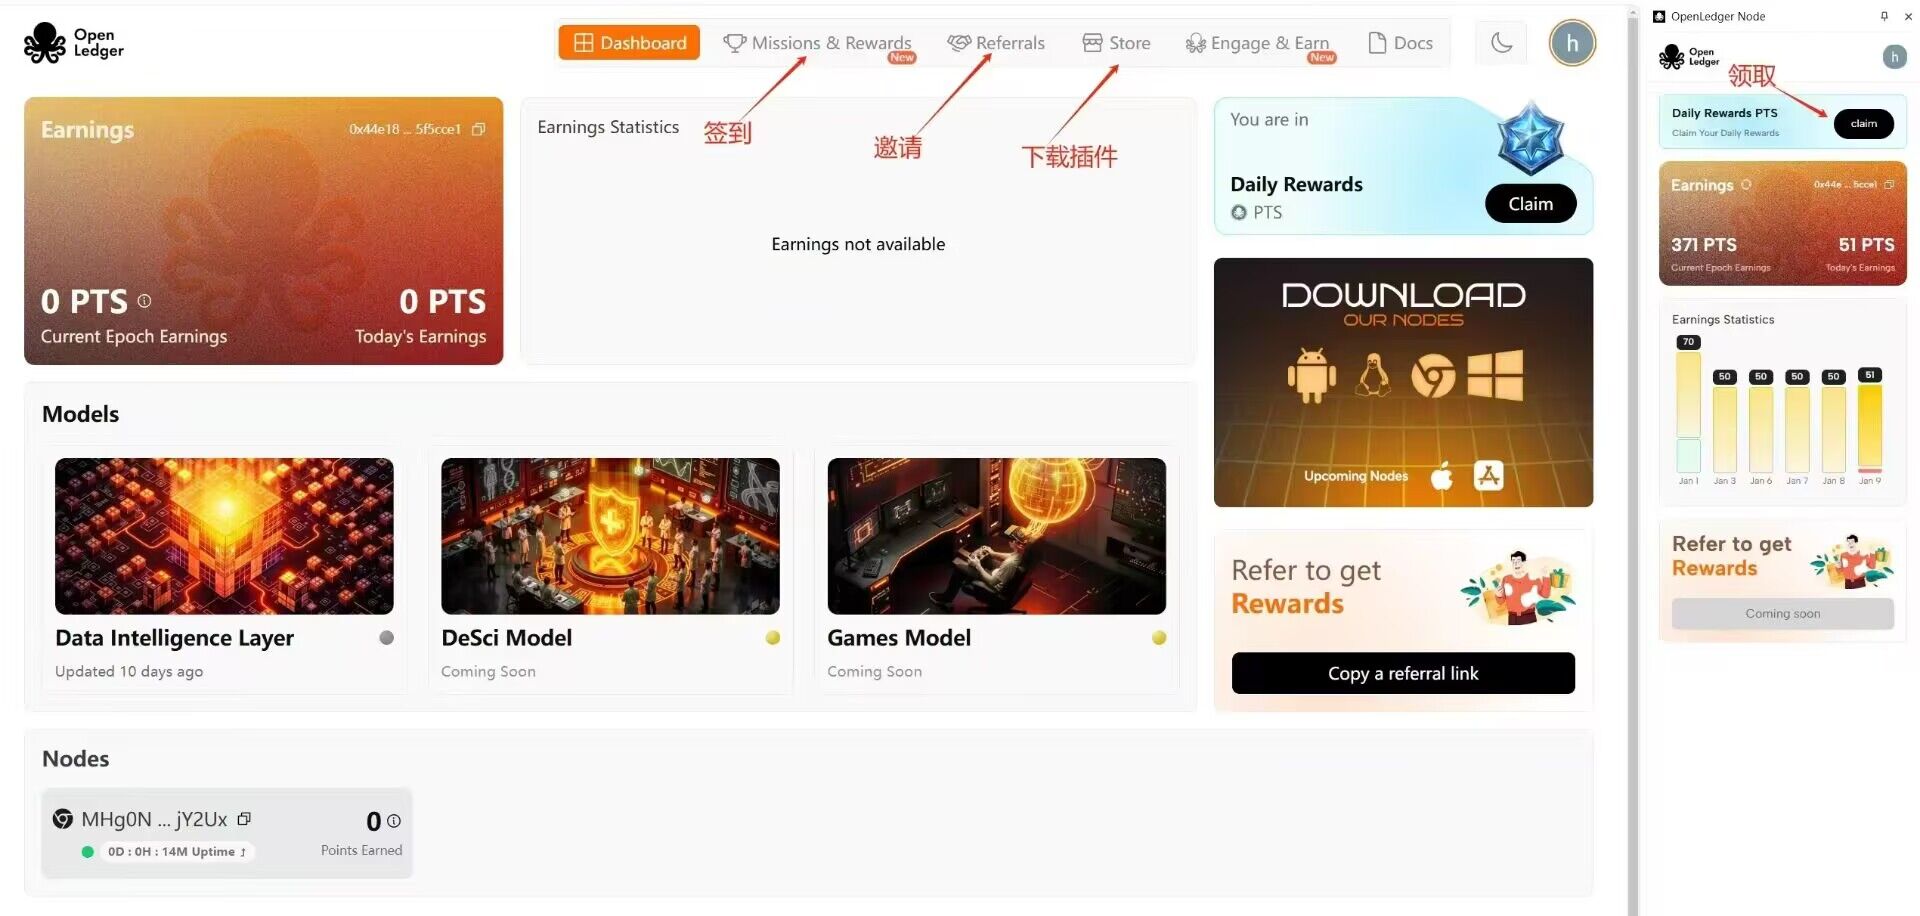Go to the Store tab
Image resolution: width=1920 pixels, height=916 pixels.
[1116, 43]
